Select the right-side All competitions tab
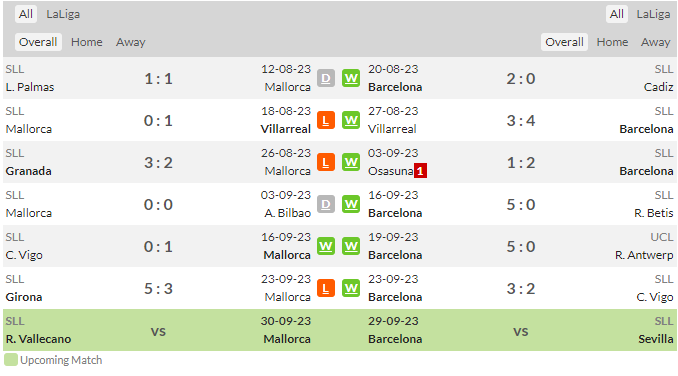Screen dimensions: 678x376 (617, 14)
